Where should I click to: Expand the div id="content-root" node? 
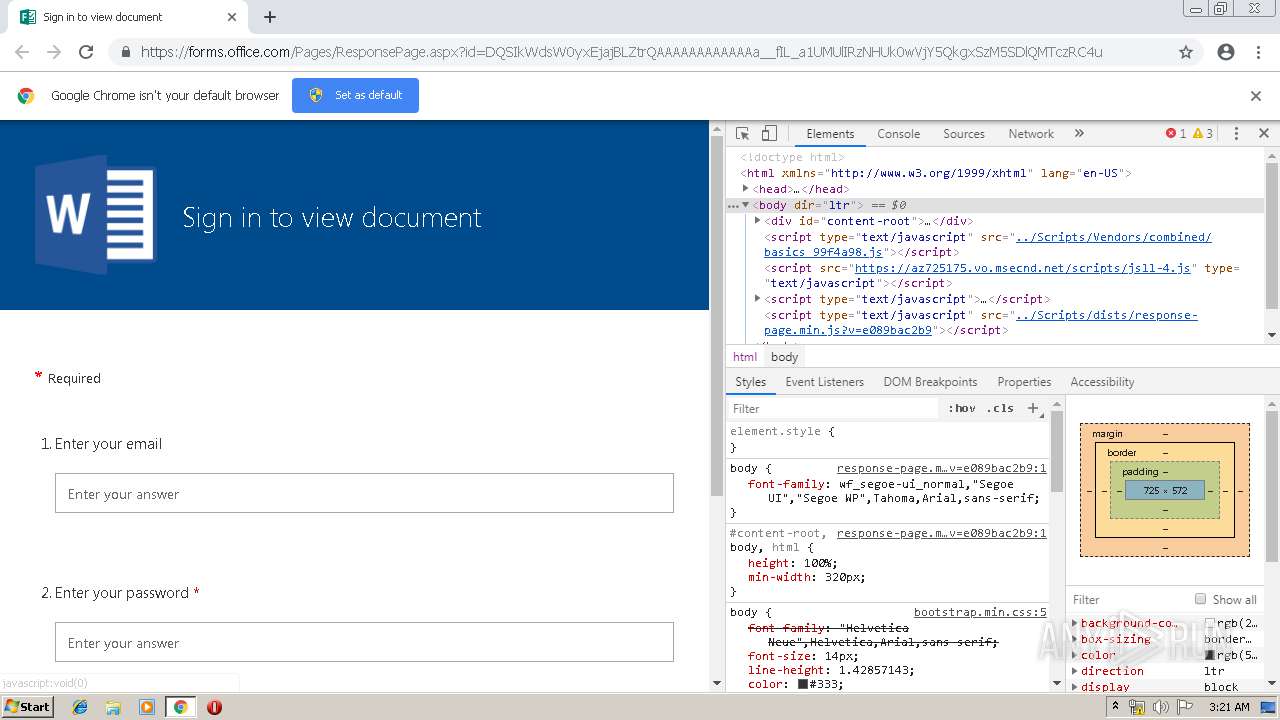pos(757,221)
